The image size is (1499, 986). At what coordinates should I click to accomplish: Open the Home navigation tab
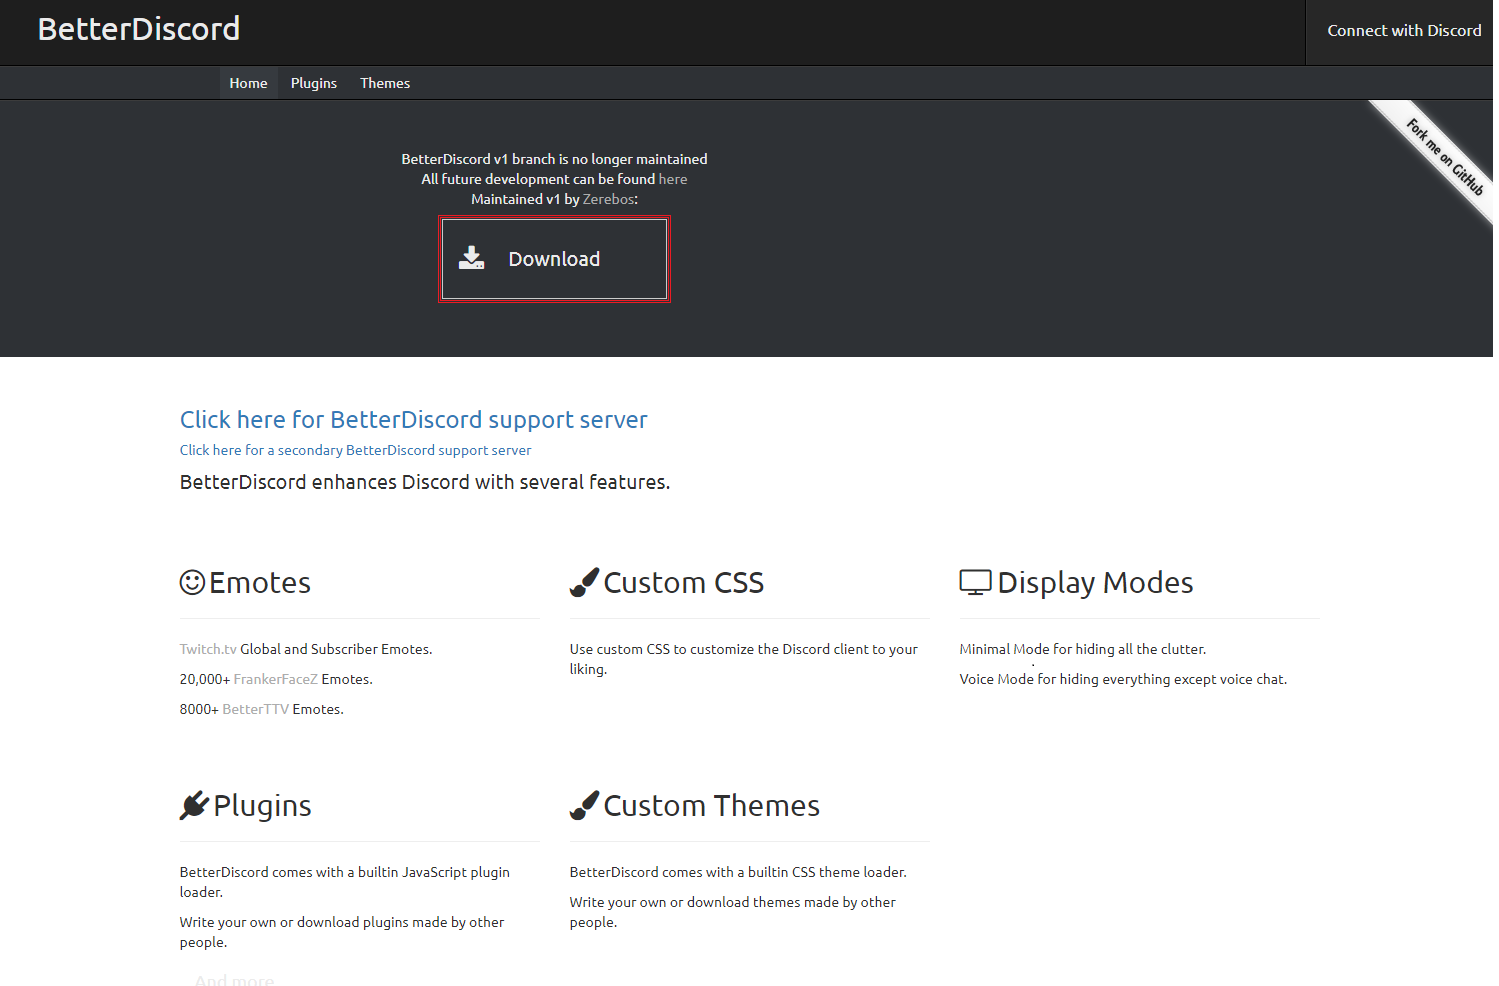click(248, 83)
